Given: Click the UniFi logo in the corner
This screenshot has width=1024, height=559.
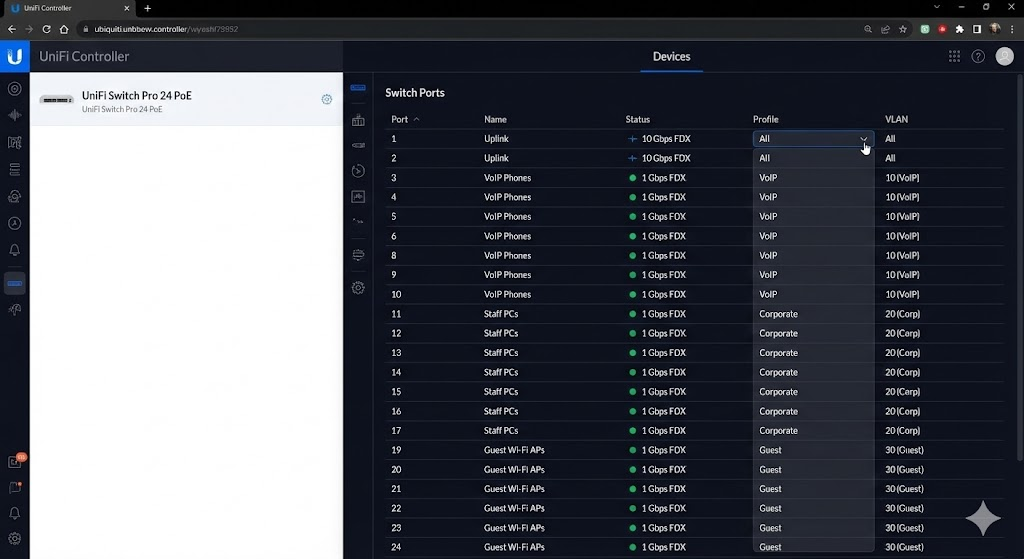Looking at the screenshot, I should coord(14,57).
